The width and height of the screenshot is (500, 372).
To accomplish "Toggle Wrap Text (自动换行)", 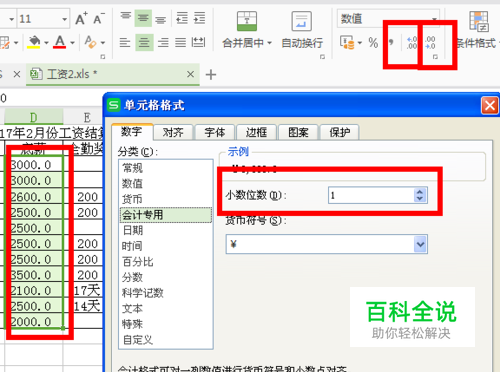I will (x=302, y=29).
